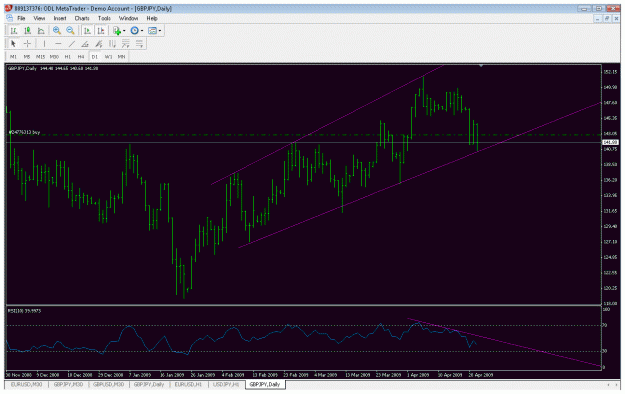Switch to W1 weekly timeframe
Image resolution: width=625 pixels, height=394 pixels.
pyautogui.click(x=108, y=57)
